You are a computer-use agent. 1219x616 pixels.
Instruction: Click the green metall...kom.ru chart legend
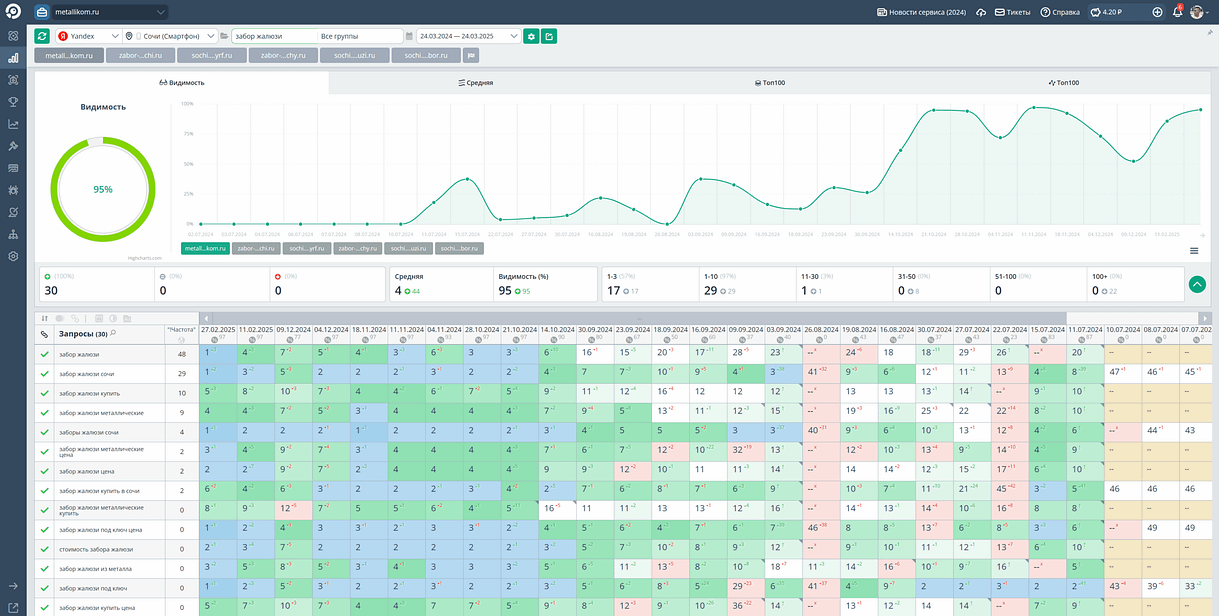tap(204, 248)
